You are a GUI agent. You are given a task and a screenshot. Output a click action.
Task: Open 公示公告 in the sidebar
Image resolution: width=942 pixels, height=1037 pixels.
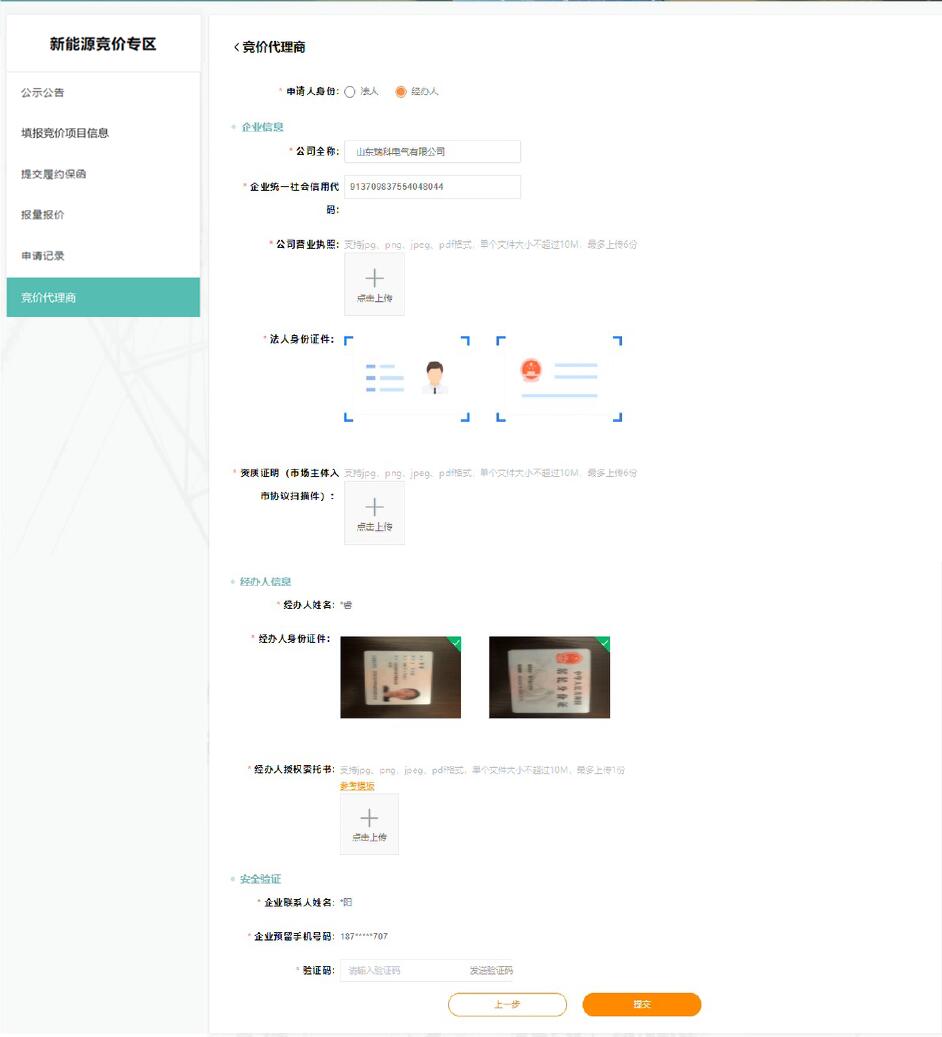point(43,93)
